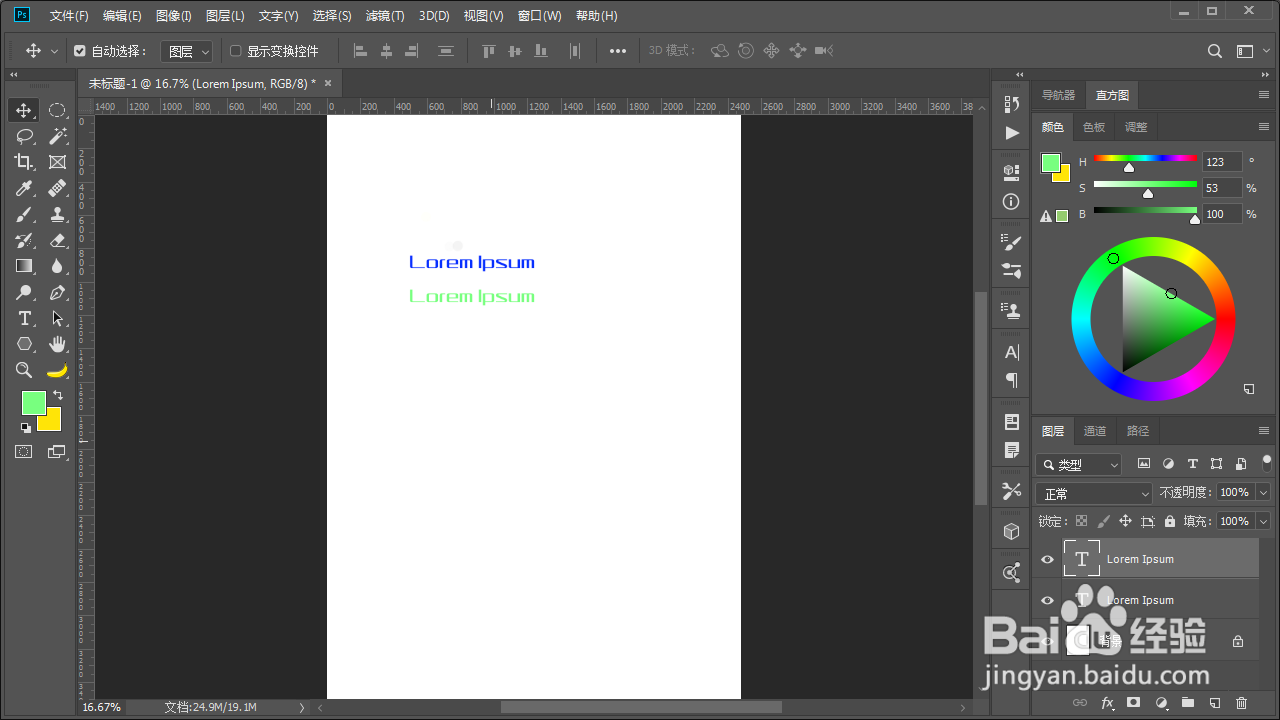The width and height of the screenshot is (1280, 720).
Task: Click out-of-gamut warning triangle
Action: point(1046,216)
